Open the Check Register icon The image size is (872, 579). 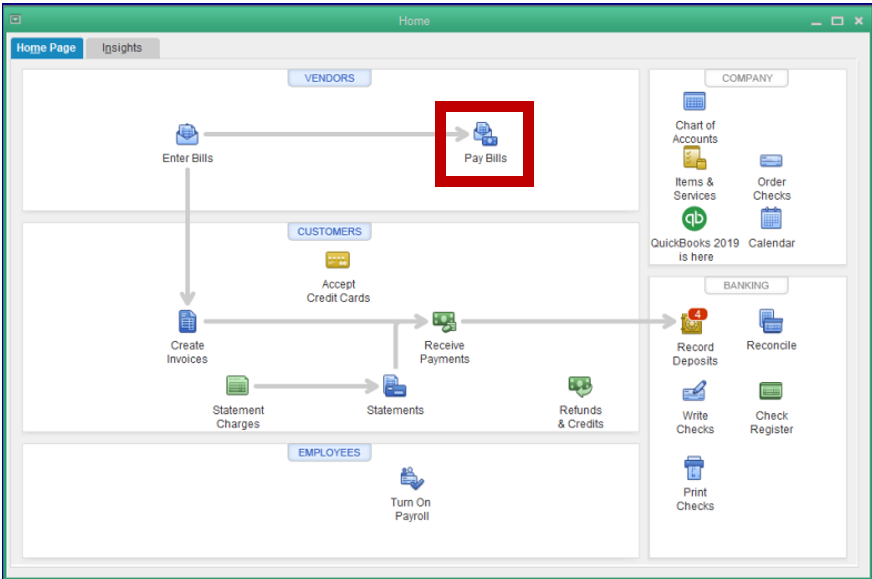[x=771, y=391]
